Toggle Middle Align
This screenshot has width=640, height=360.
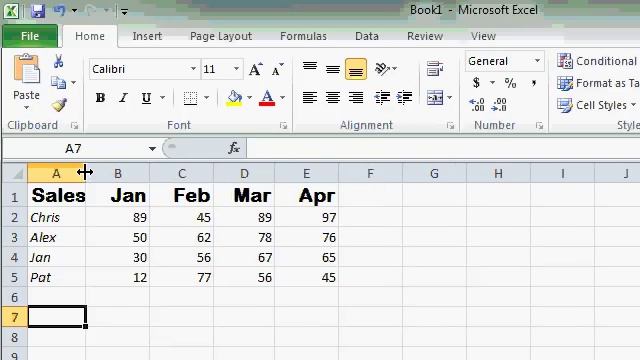click(333, 69)
